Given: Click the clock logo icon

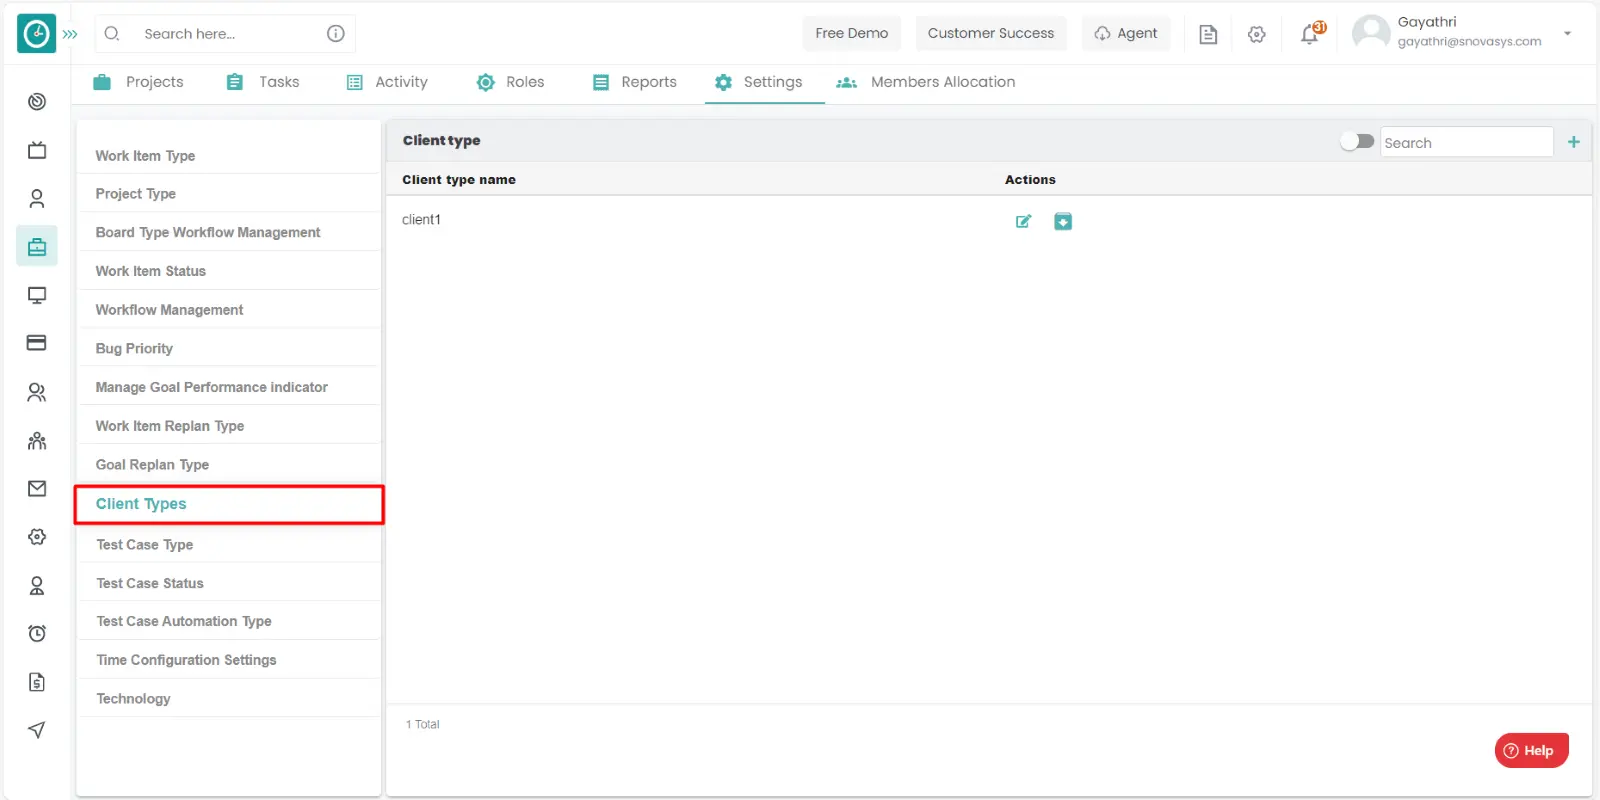Looking at the screenshot, I should click(36, 34).
